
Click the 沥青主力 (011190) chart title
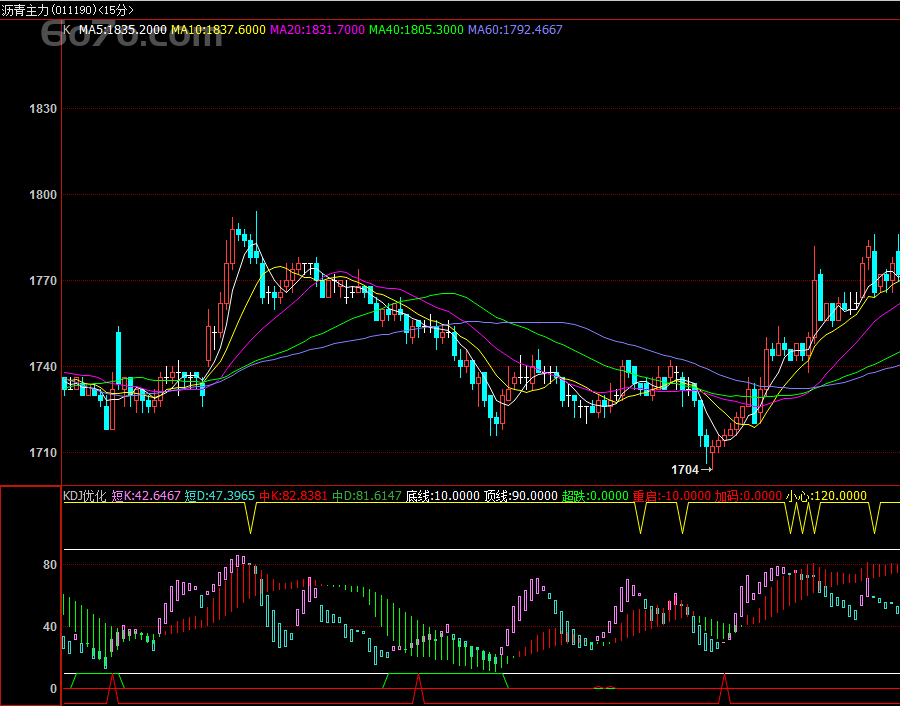[67, 10]
